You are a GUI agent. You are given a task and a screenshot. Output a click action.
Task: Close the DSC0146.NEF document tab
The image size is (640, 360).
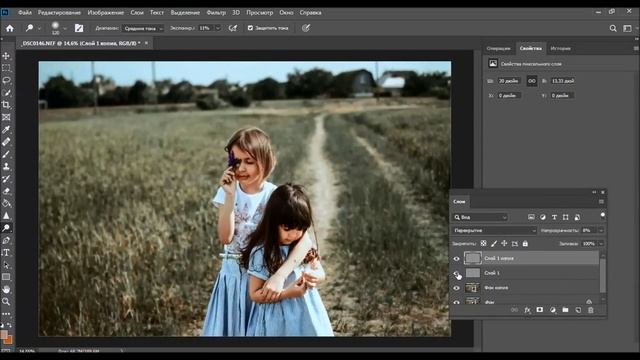pyautogui.click(x=146, y=43)
